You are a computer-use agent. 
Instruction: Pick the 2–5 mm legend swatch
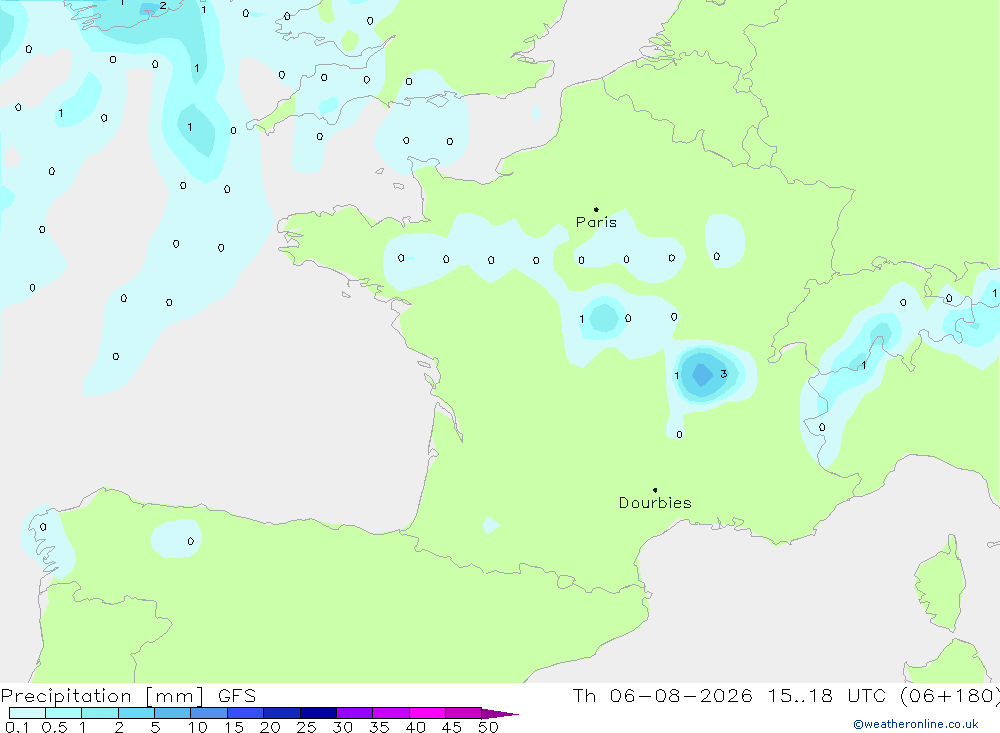coord(136,713)
